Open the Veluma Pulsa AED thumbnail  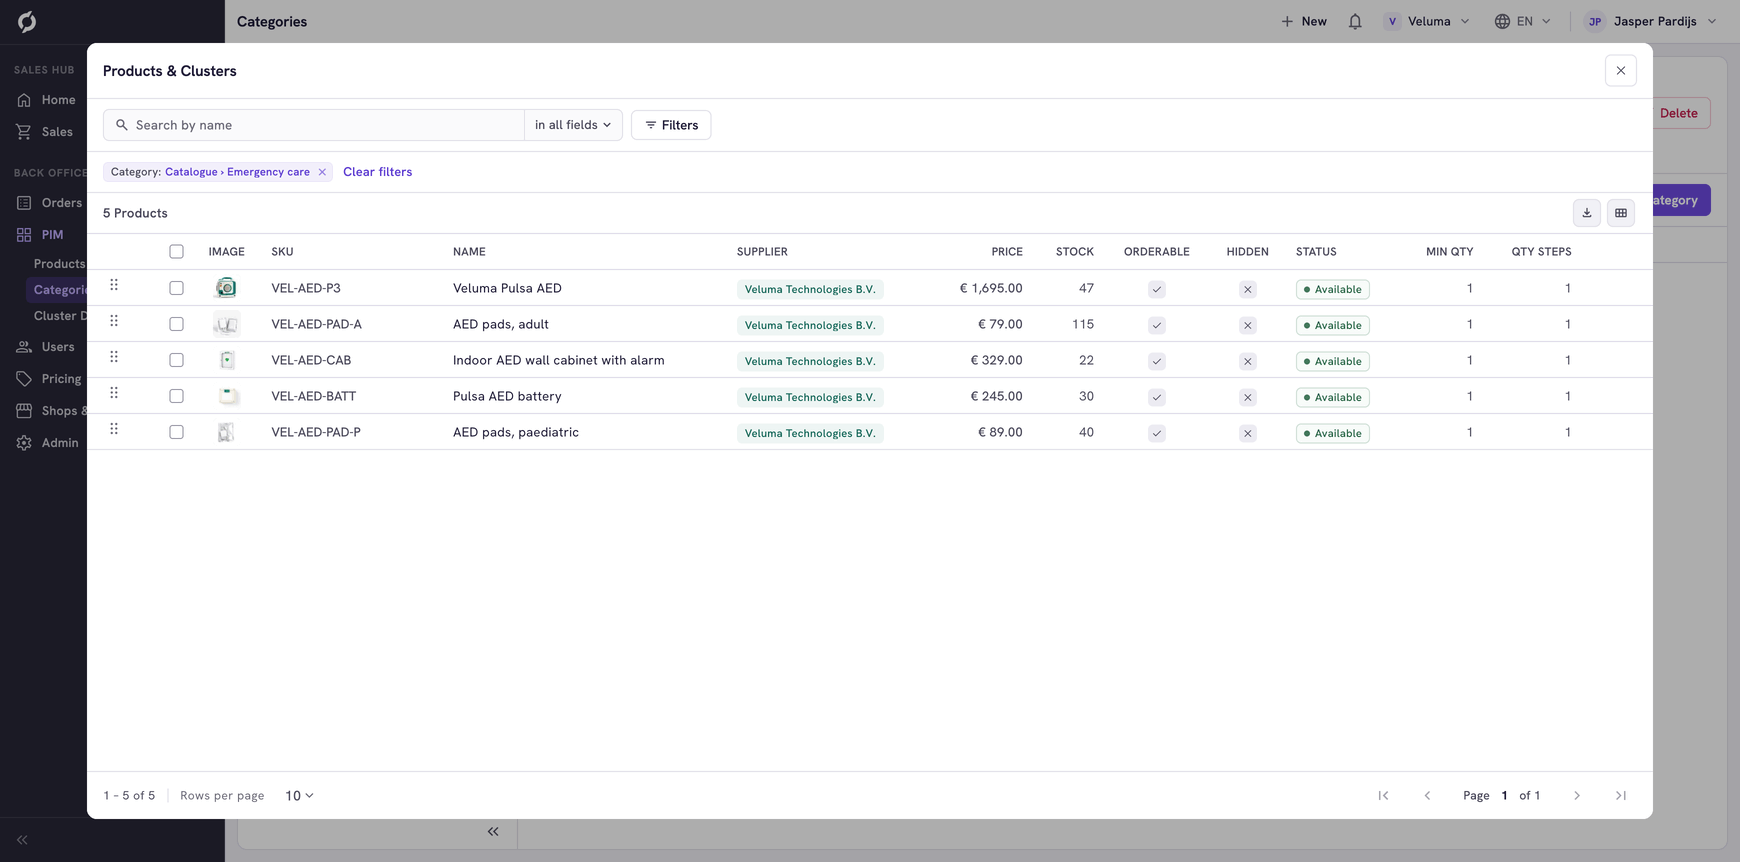(226, 288)
